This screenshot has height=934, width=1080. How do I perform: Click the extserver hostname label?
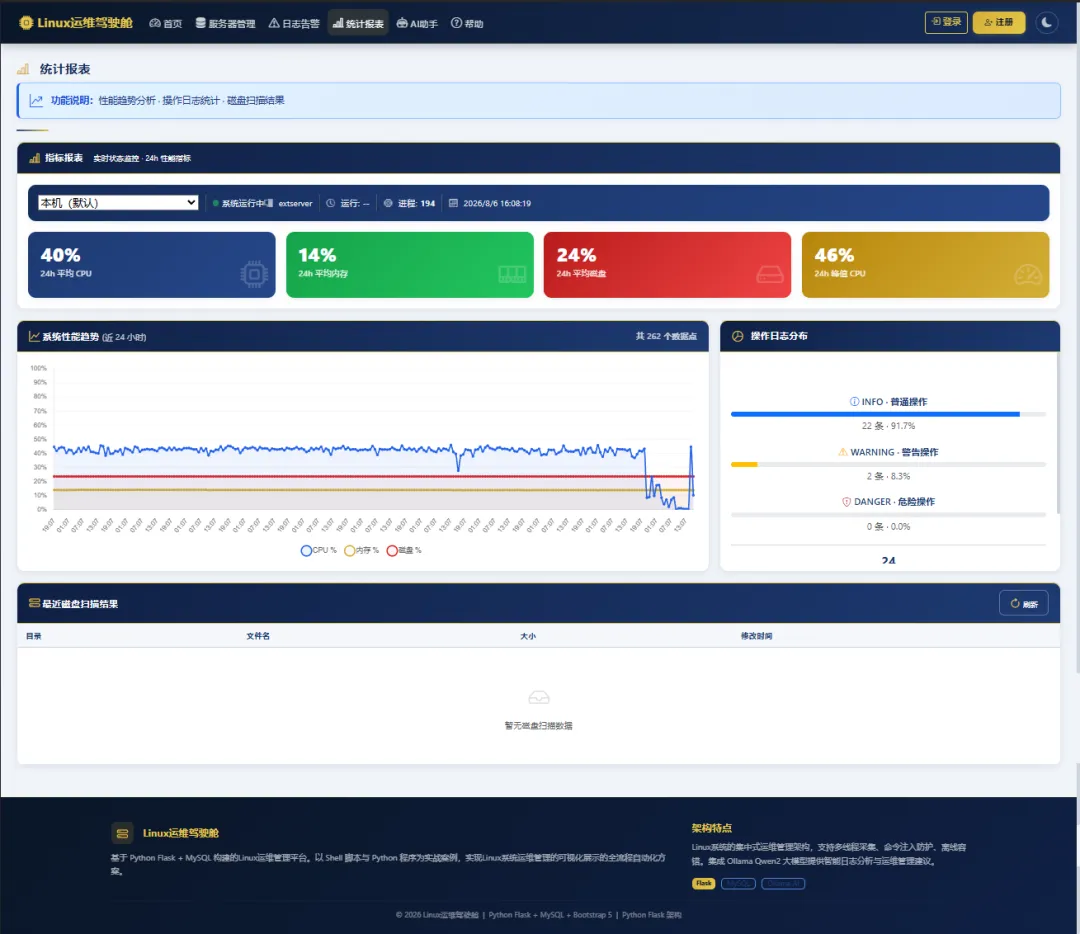pos(295,203)
